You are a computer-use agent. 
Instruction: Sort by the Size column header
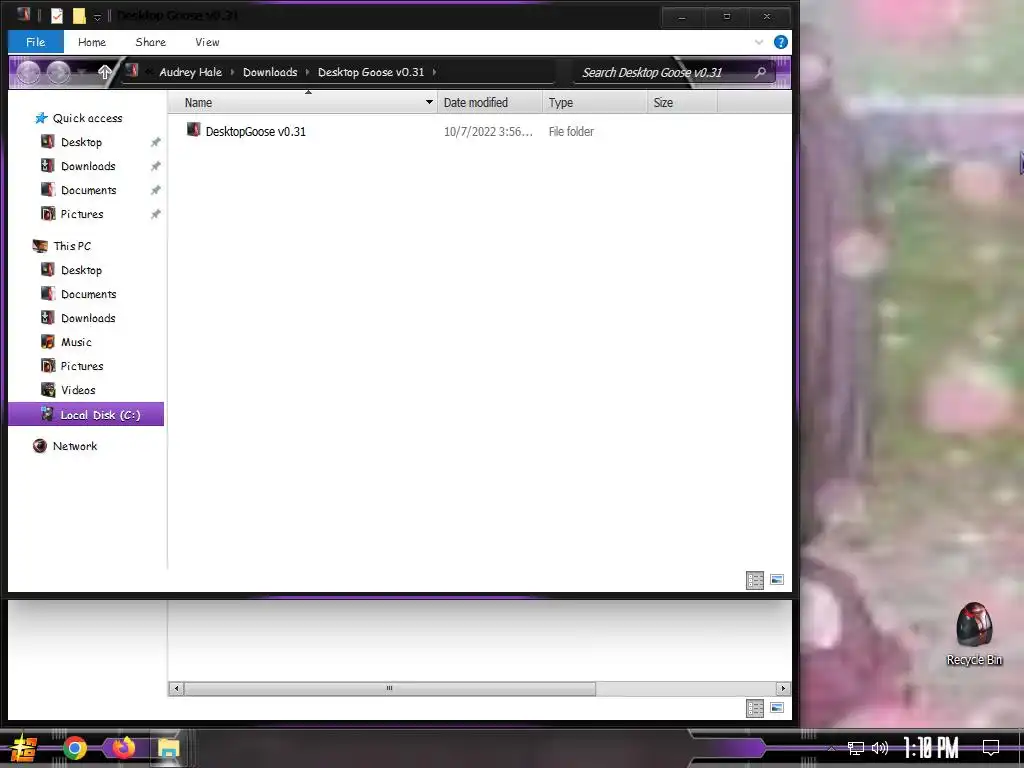click(682, 103)
